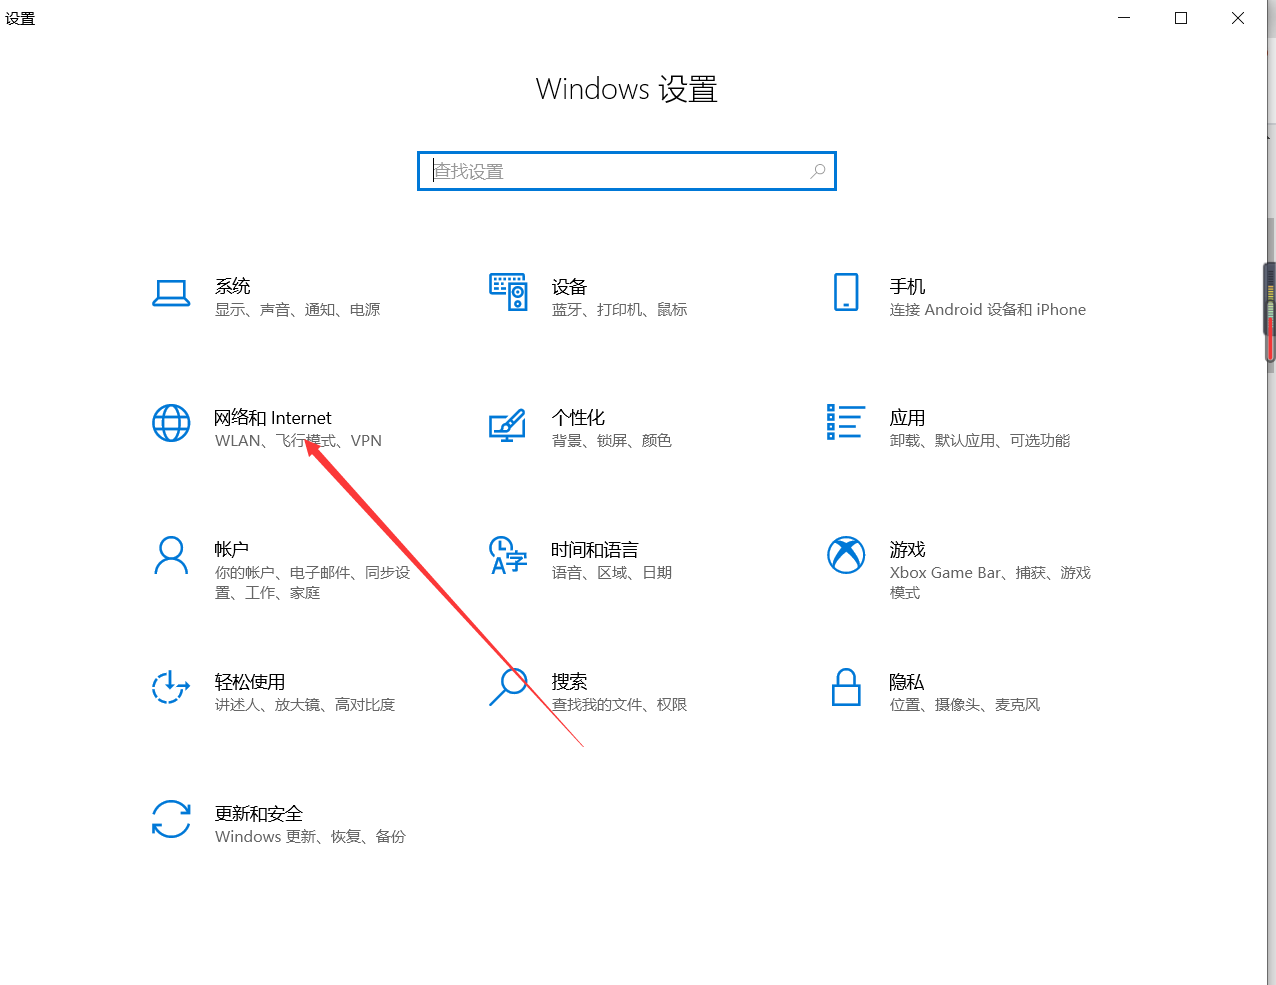Click the 设置 title bar label
The height and width of the screenshot is (985, 1276).
[x=20, y=17]
